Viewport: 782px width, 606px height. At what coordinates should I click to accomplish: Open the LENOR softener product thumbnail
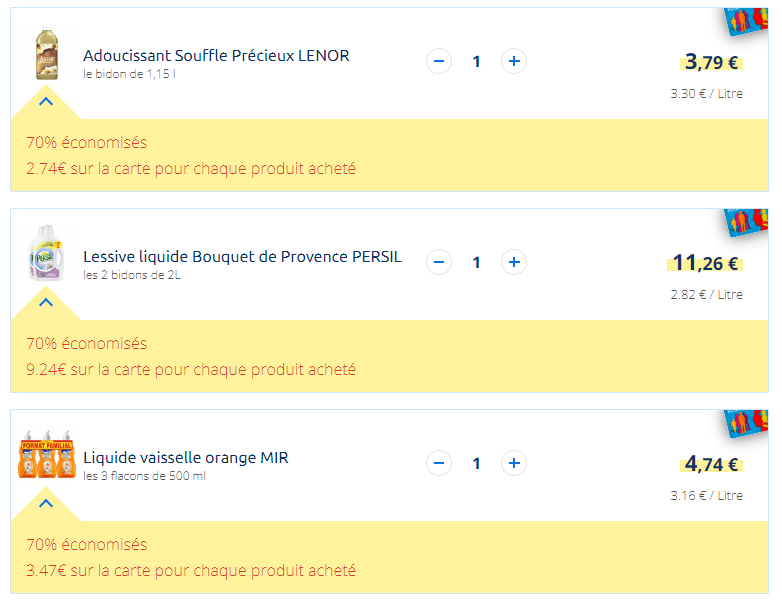tap(47, 53)
